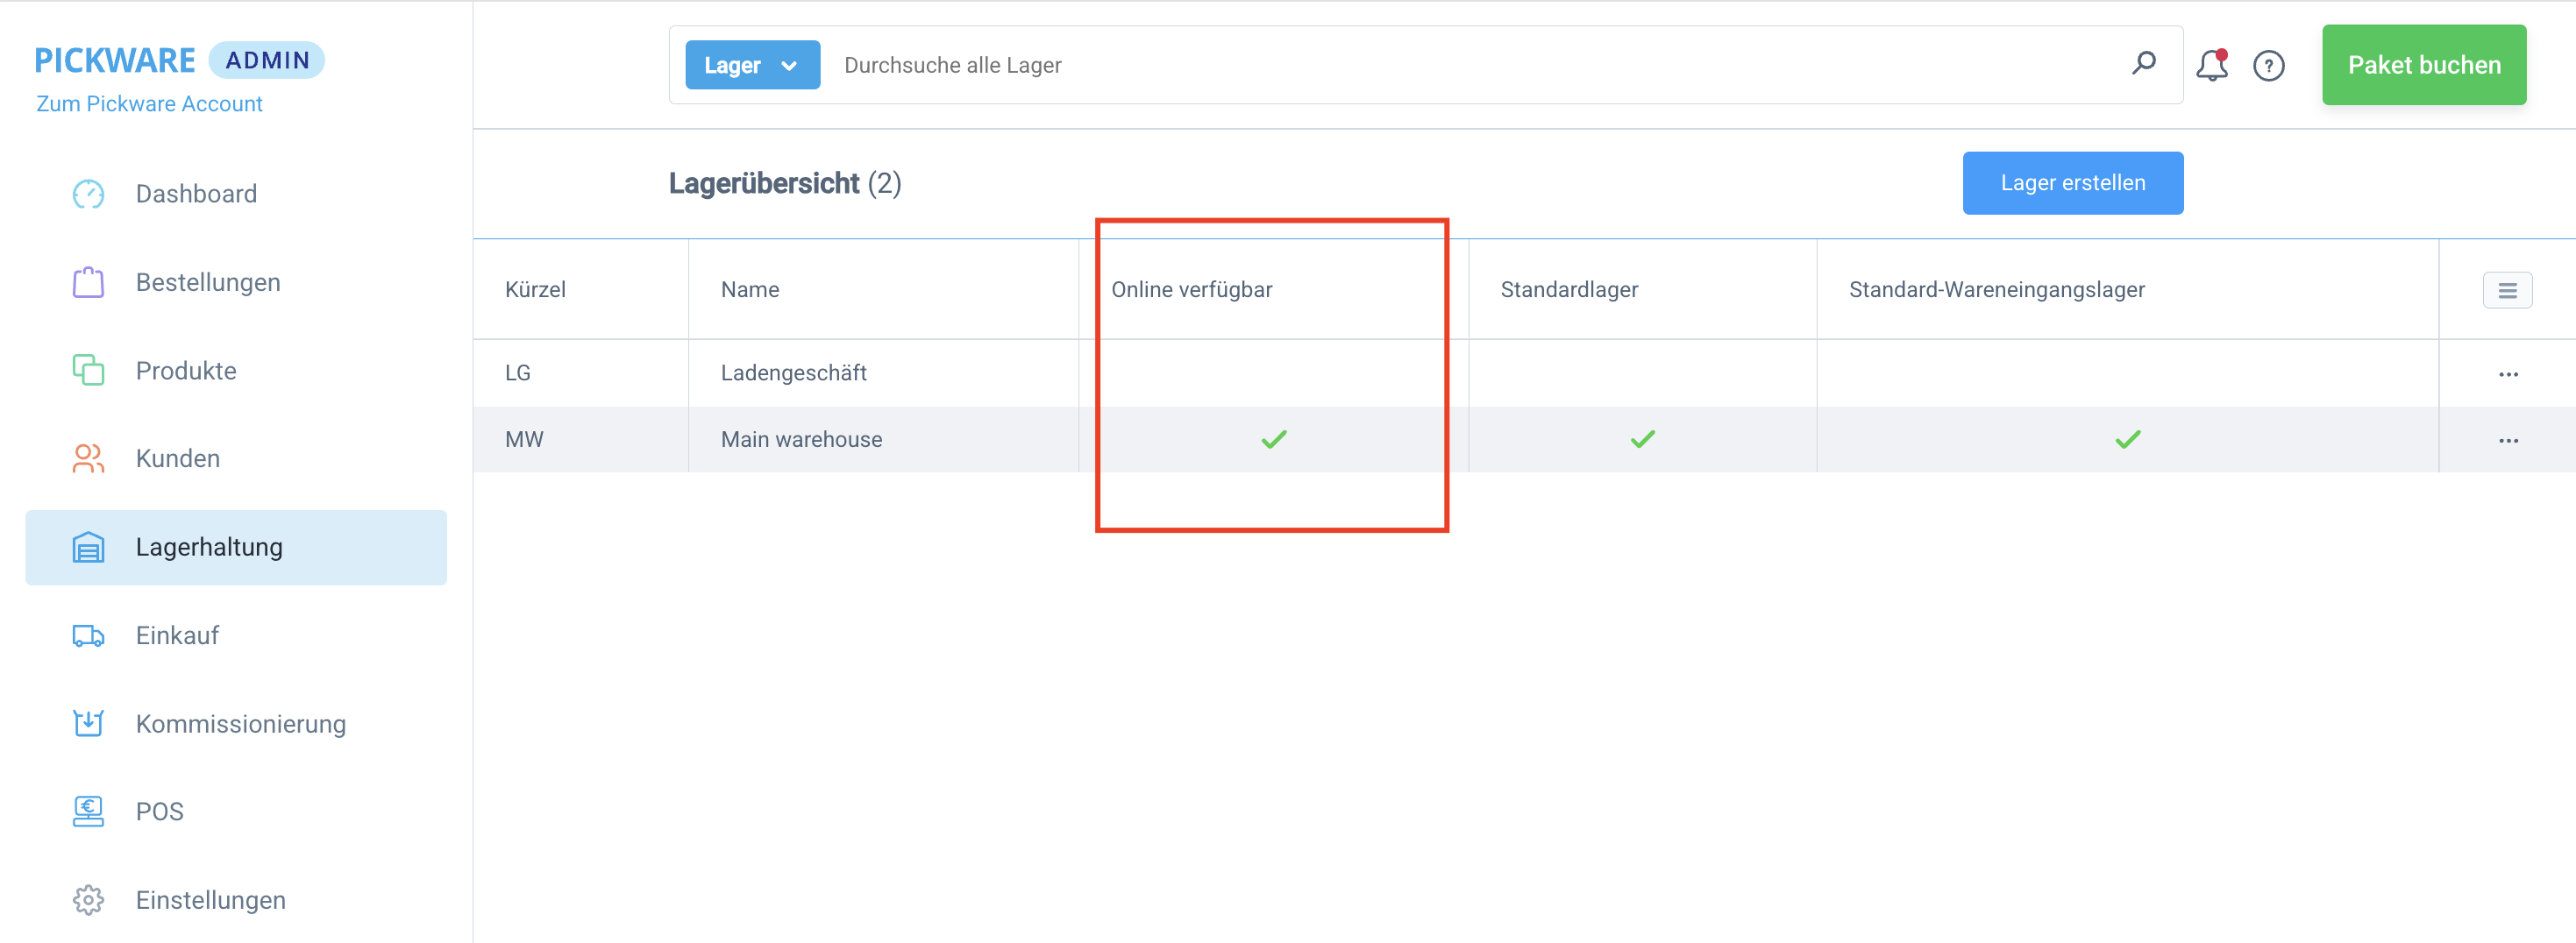Click Standardlager checkmark for Main warehouse
Screen dimensions: 2576x943
1642,439
